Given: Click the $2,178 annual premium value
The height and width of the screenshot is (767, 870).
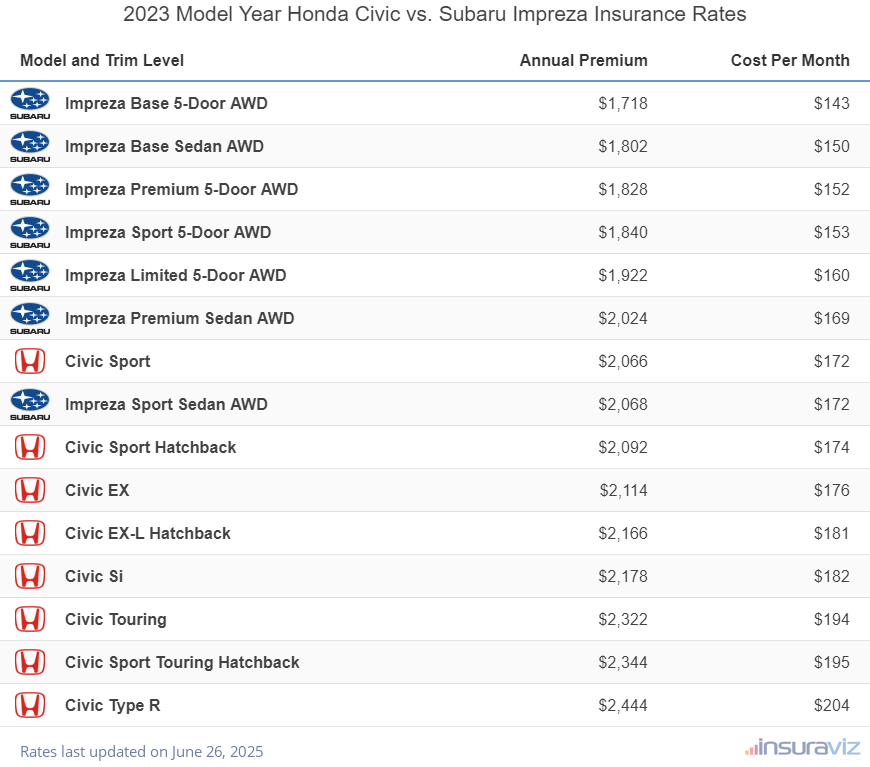Looking at the screenshot, I should pos(623,577).
